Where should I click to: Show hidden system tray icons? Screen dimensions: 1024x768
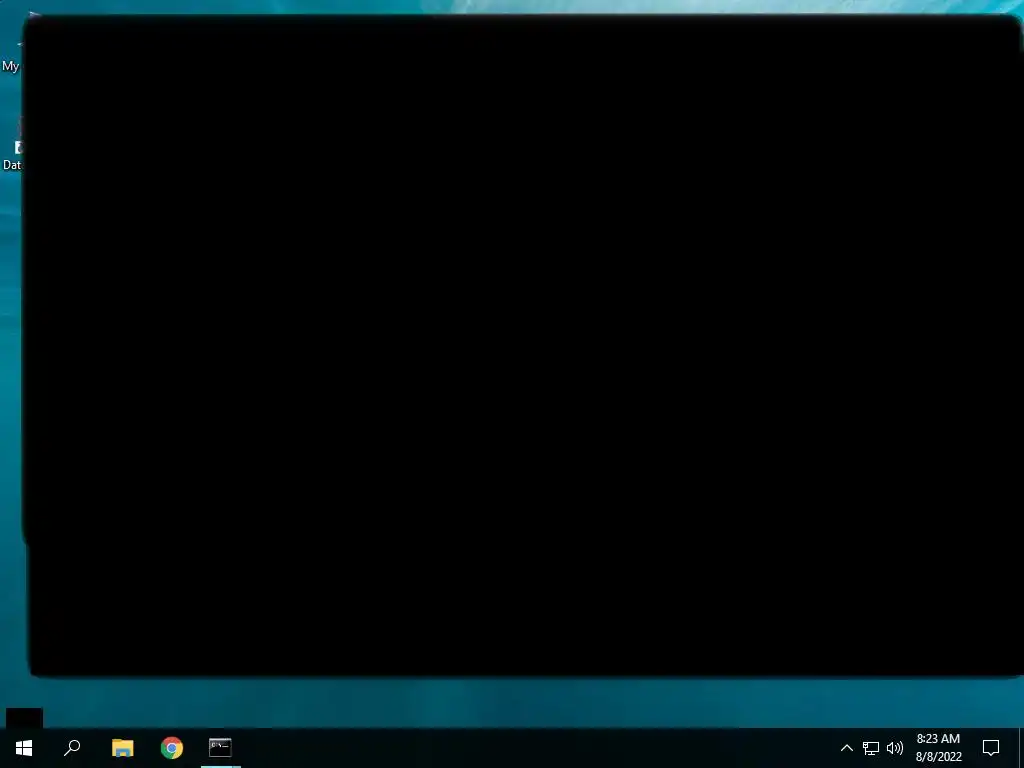point(846,748)
